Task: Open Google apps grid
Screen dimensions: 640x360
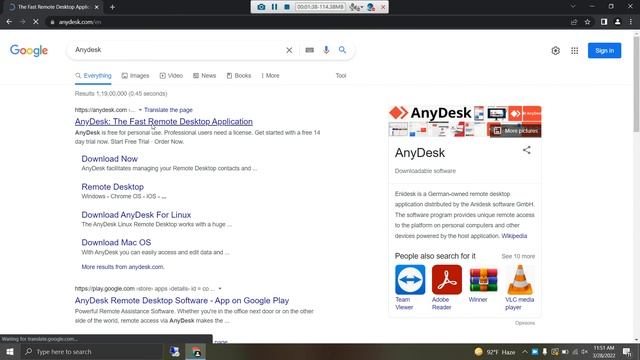Action: point(574,51)
